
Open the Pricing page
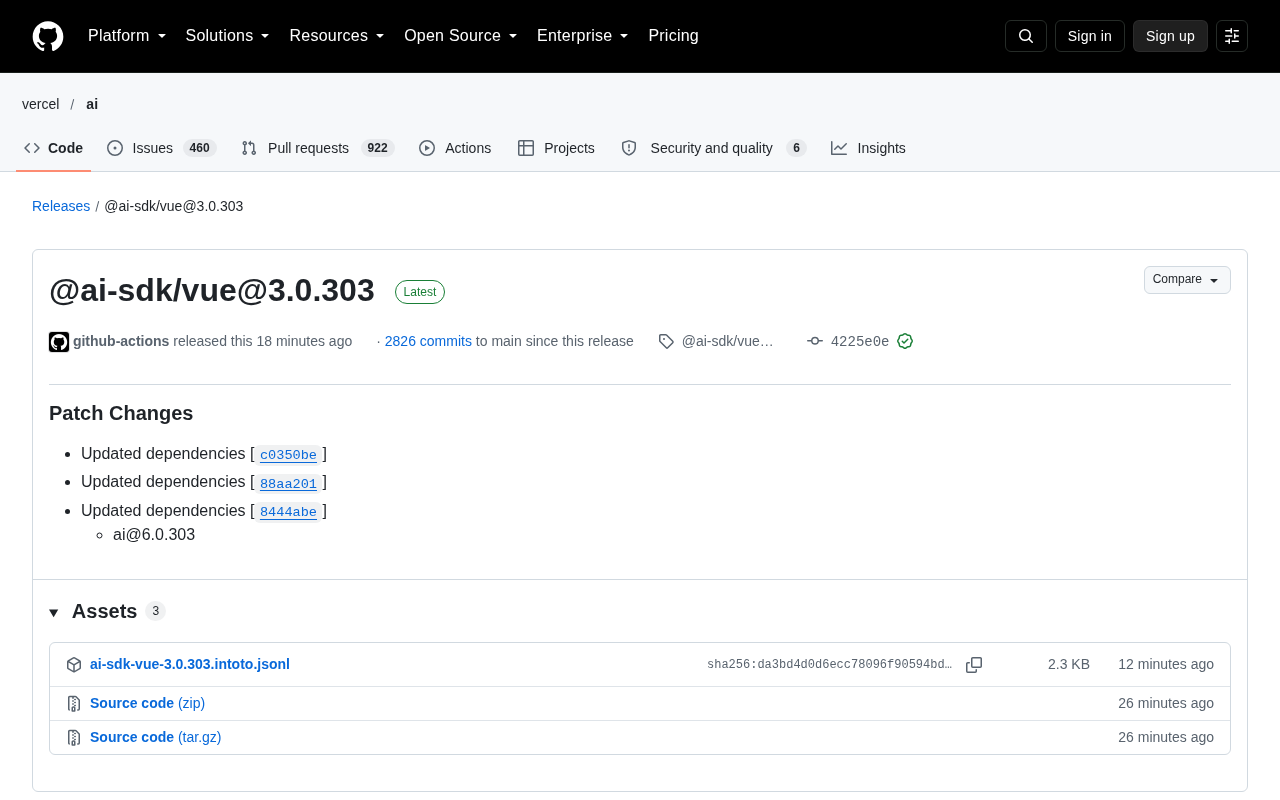tap(673, 36)
